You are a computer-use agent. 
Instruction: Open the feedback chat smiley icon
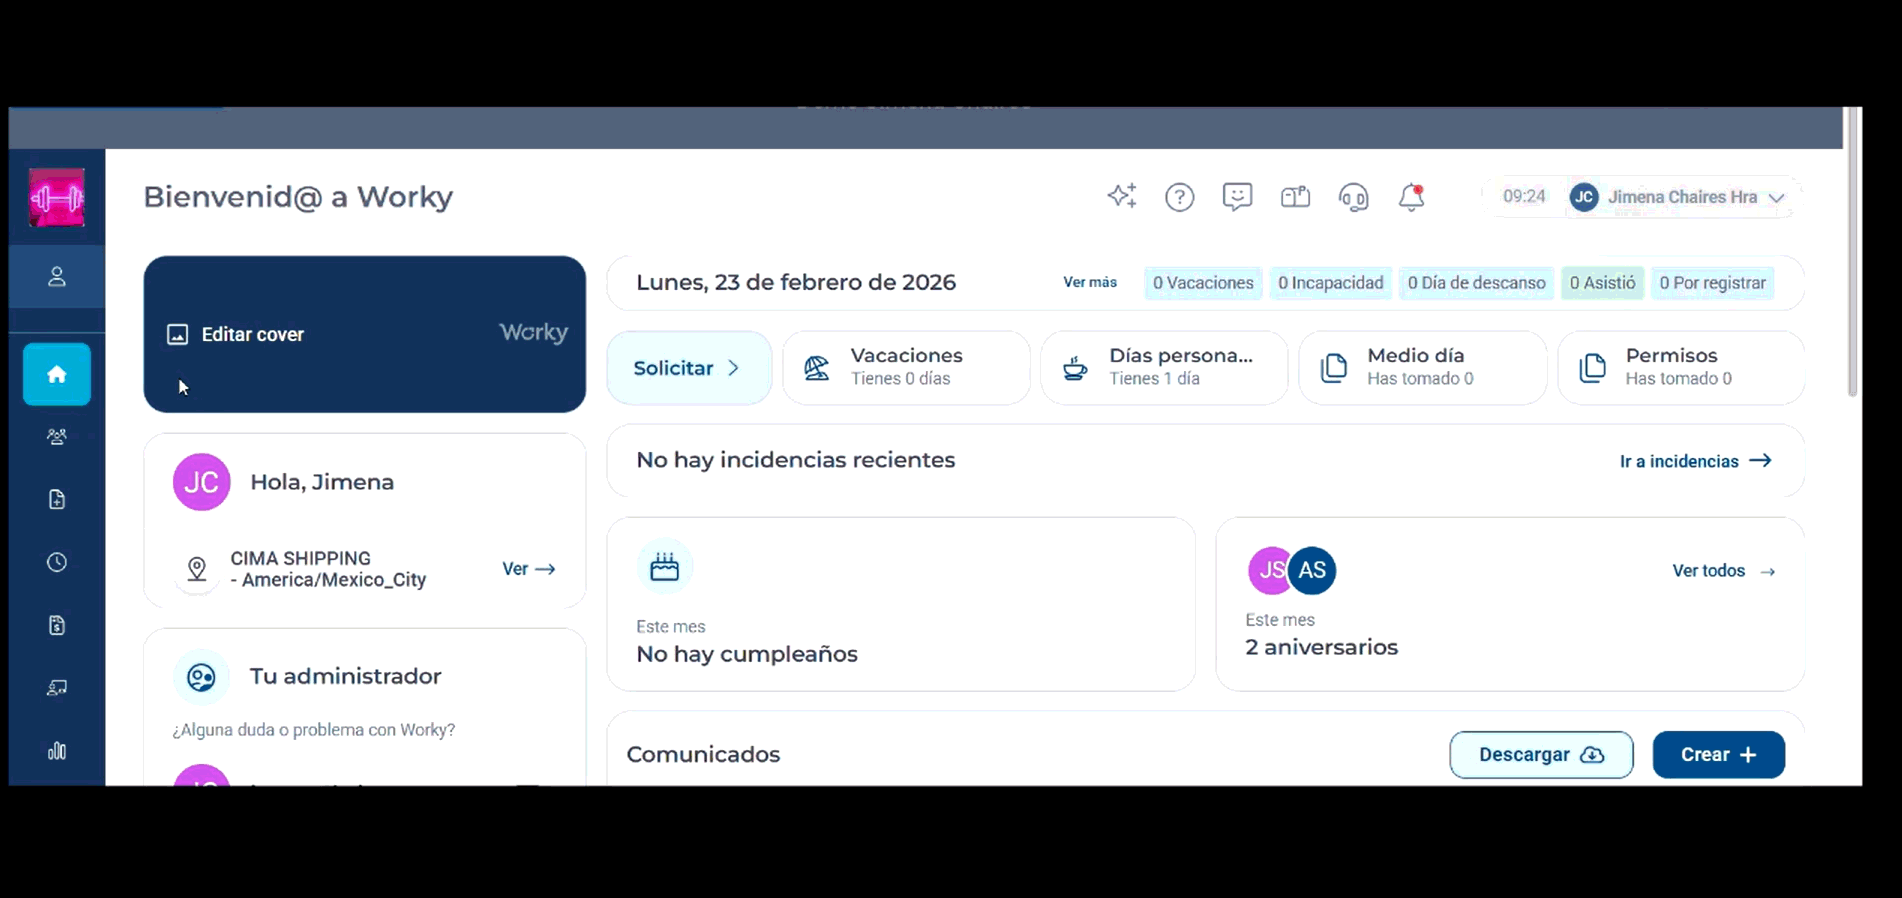point(1237,197)
